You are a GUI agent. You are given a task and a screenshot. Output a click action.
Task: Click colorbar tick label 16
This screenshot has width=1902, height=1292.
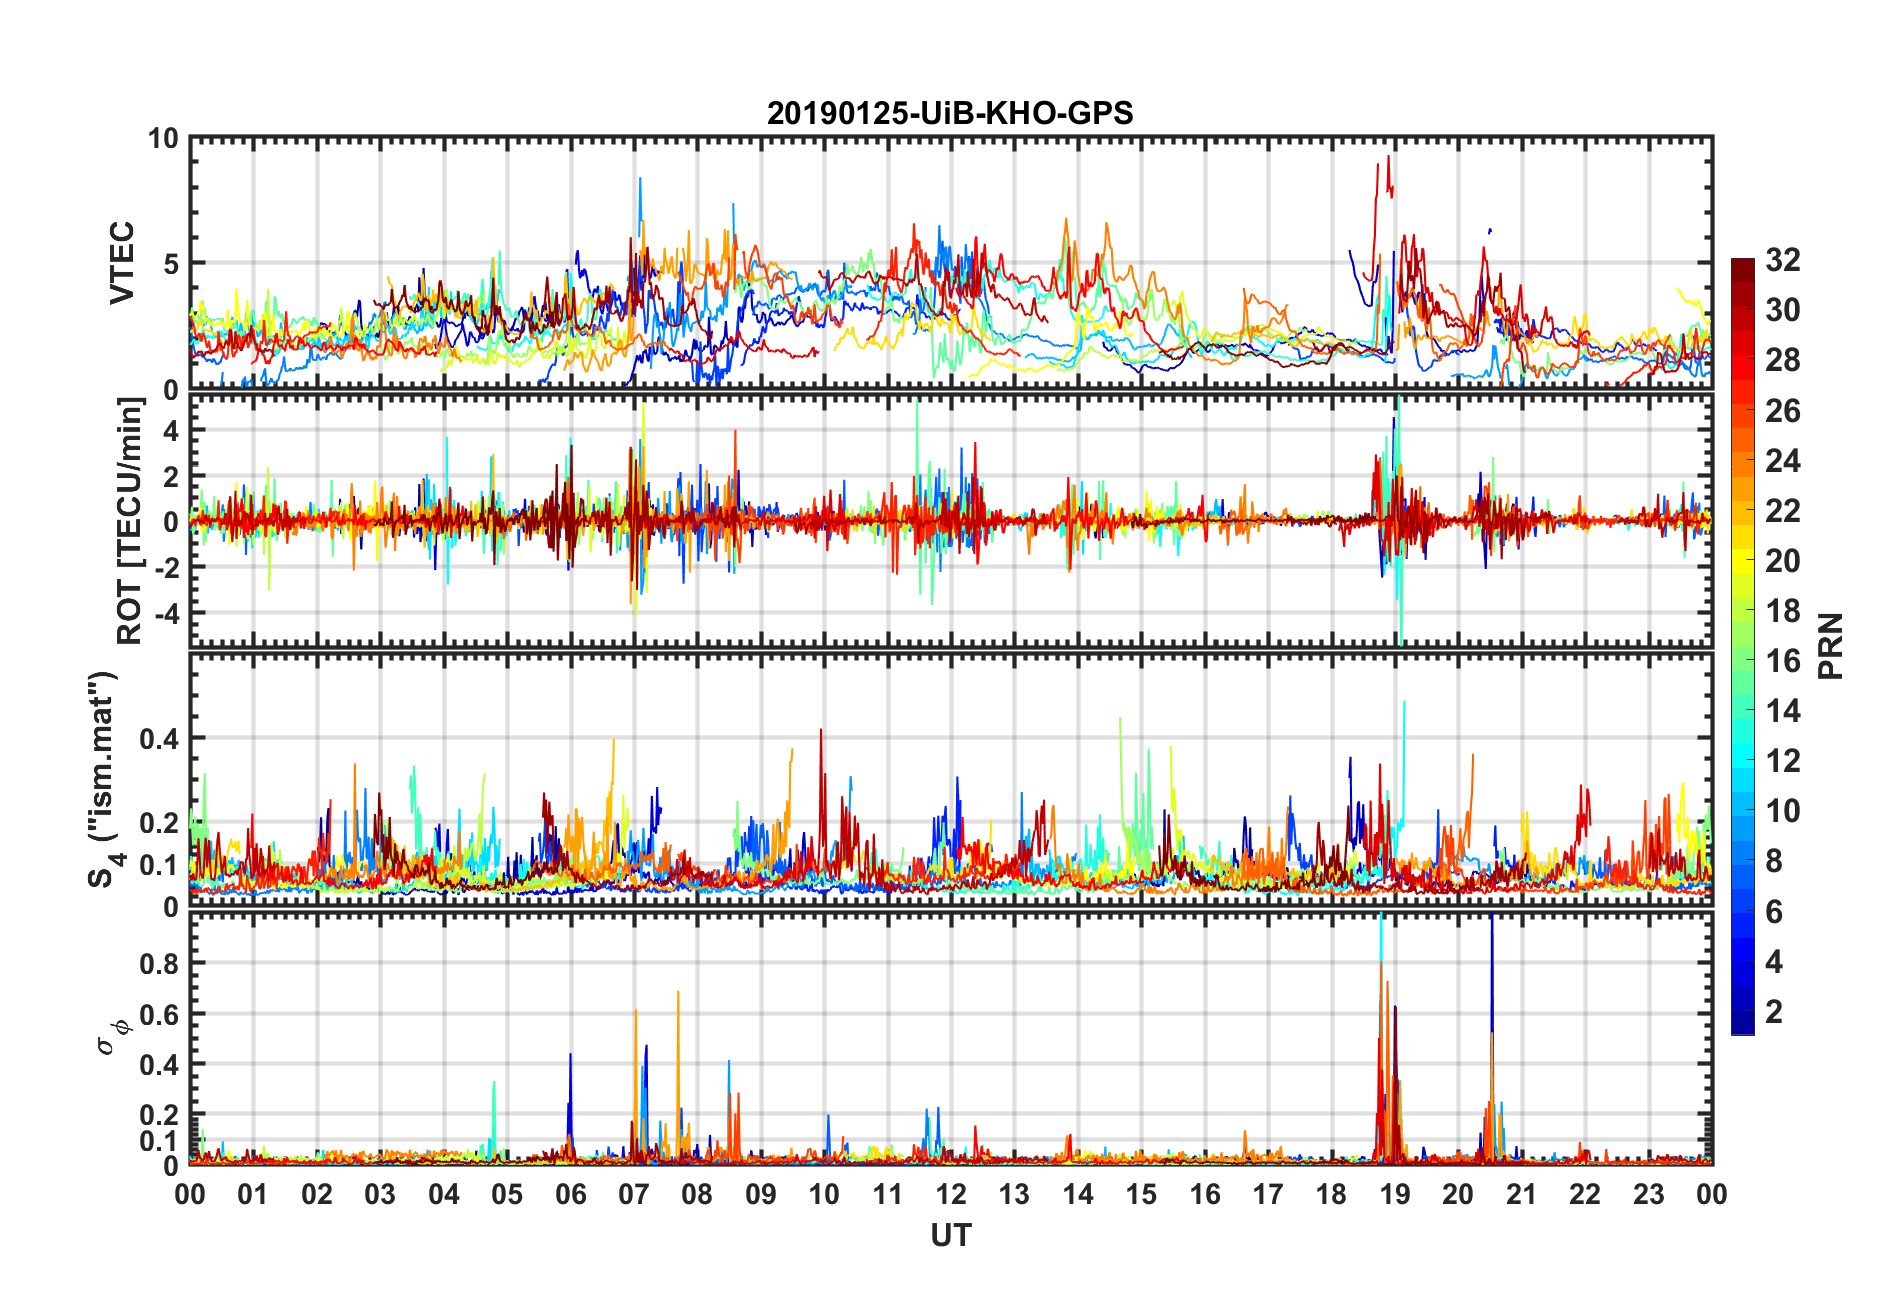tap(1783, 661)
